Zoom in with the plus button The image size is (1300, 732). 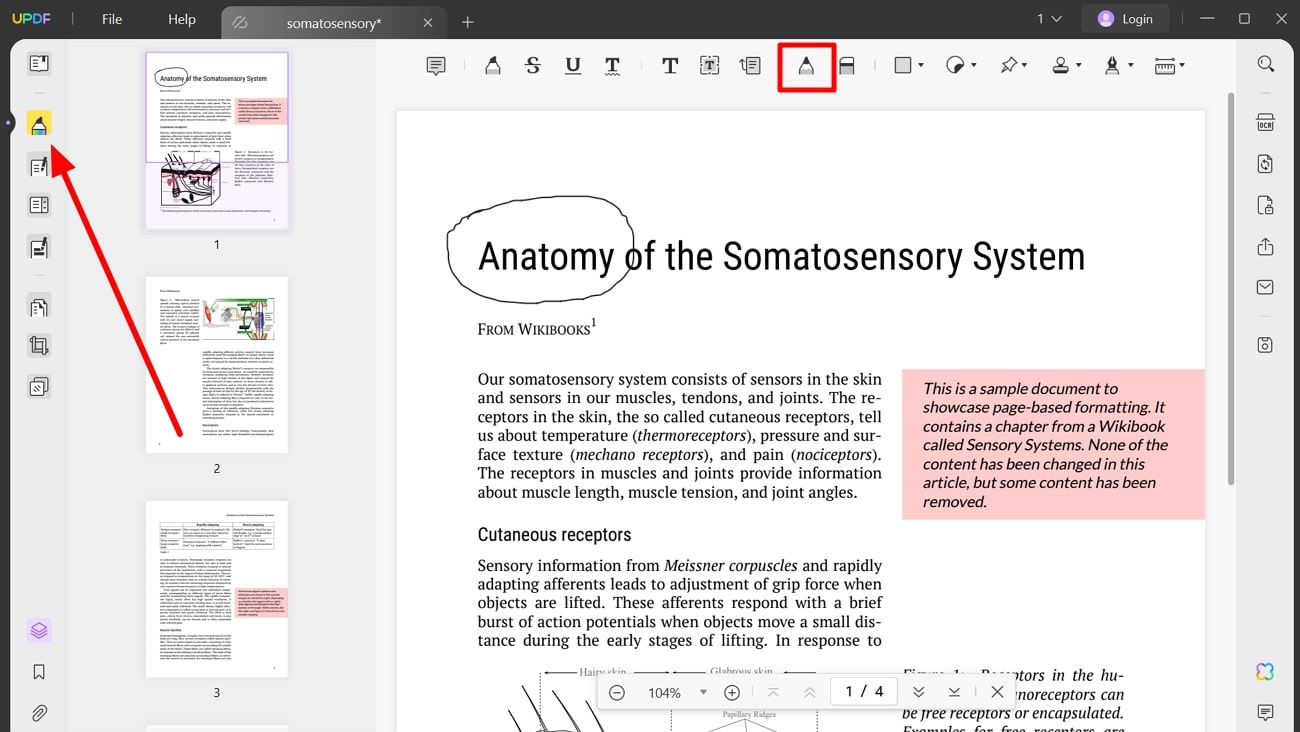[732, 692]
